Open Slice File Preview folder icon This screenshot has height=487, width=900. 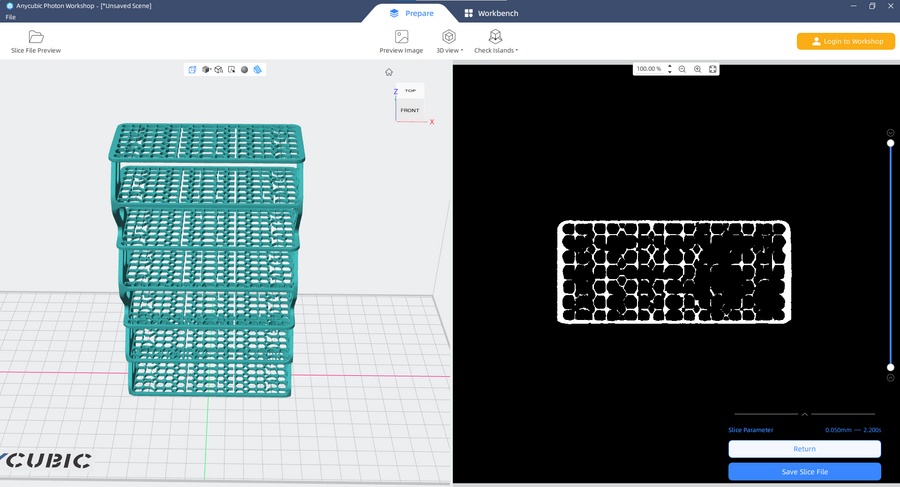click(x=36, y=37)
